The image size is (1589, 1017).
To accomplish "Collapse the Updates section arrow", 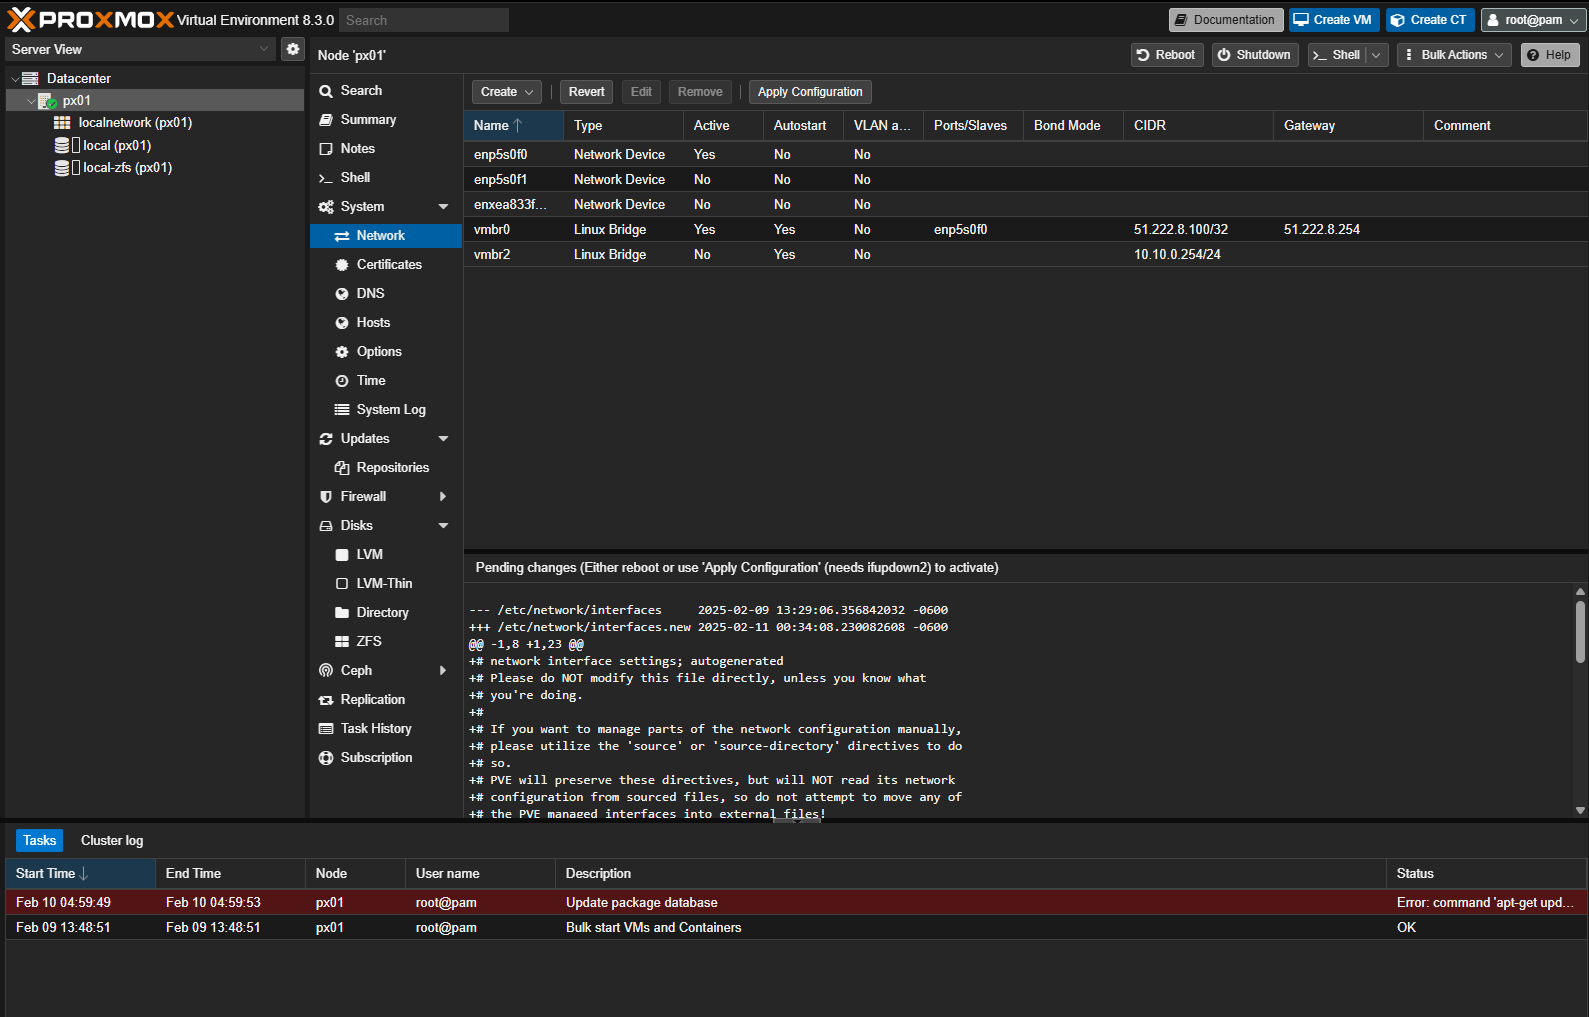I will [443, 438].
